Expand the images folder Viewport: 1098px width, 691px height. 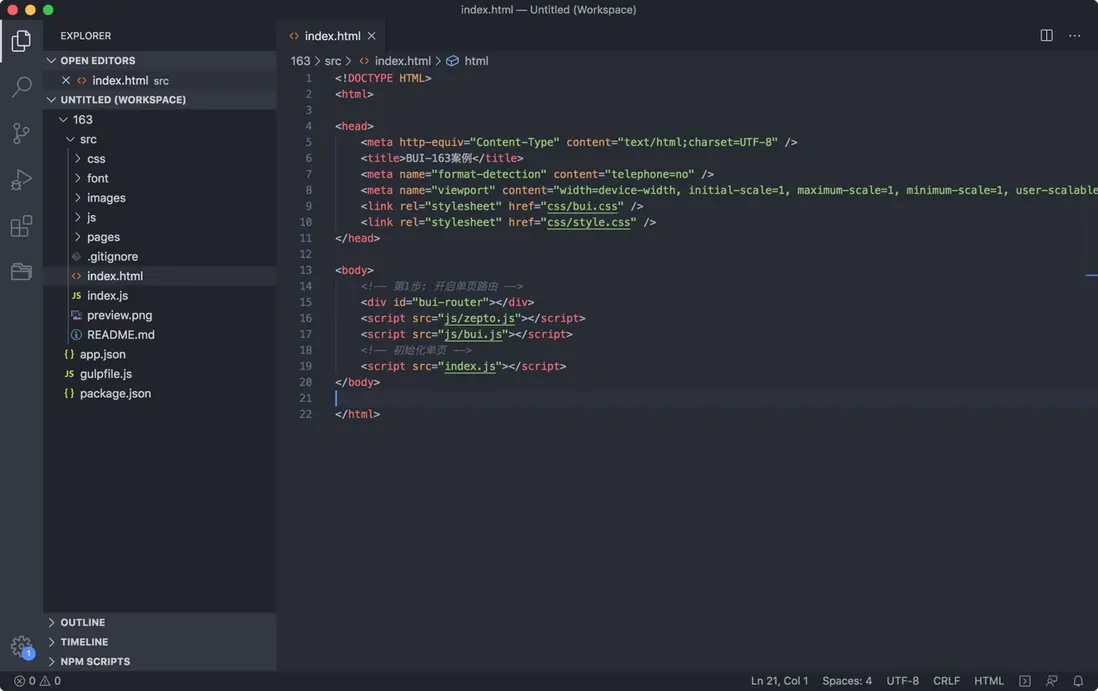[x=104, y=197]
